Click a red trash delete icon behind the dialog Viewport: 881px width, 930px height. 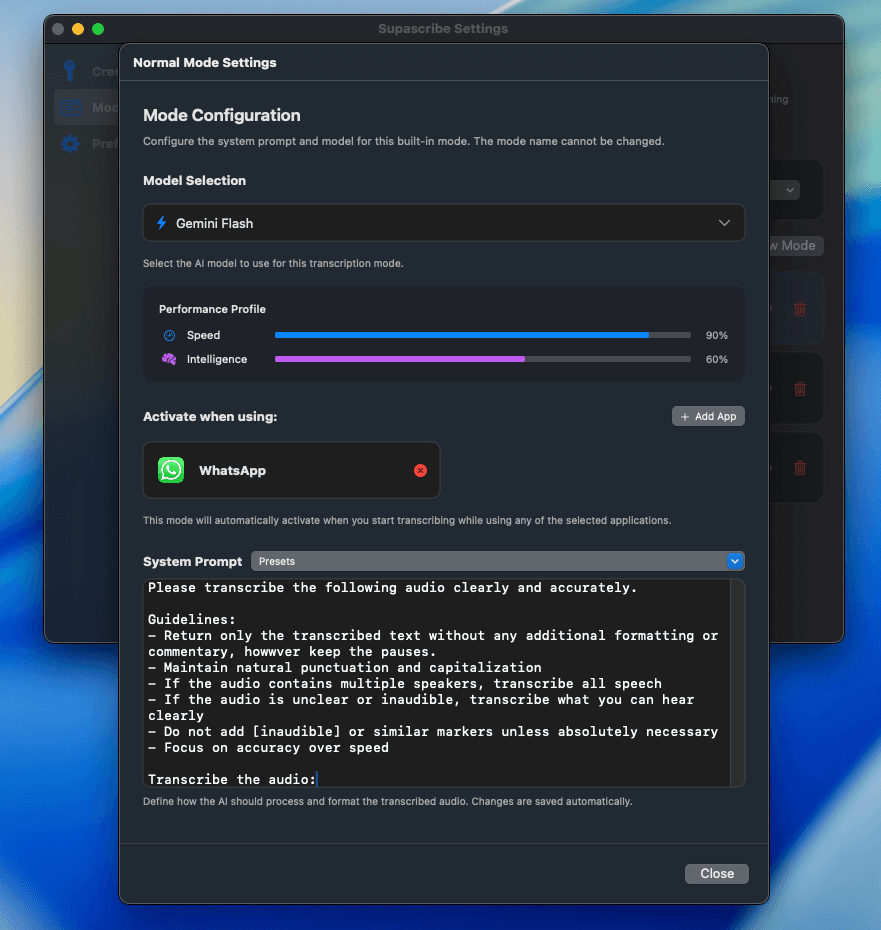click(799, 308)
